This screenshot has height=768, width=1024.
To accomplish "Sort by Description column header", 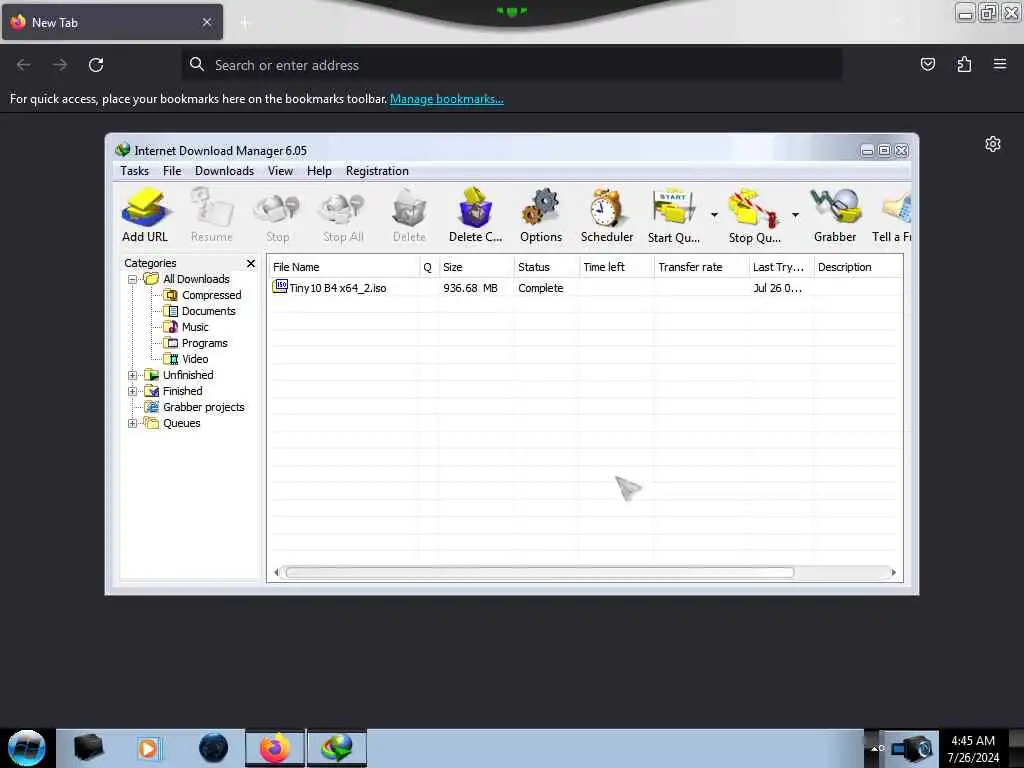I will pyautogui.click(x=858, y=267).
